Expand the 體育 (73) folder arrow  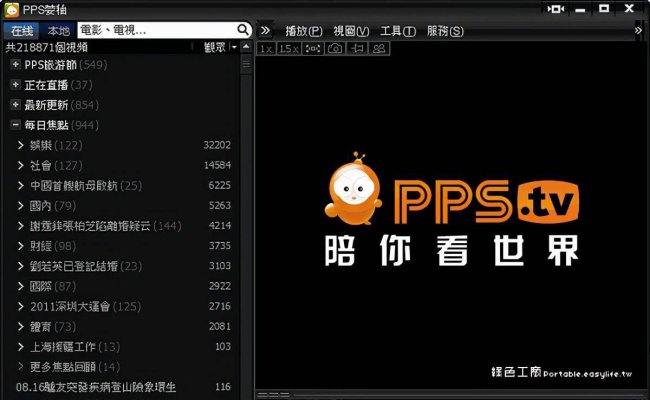[20, 326]
